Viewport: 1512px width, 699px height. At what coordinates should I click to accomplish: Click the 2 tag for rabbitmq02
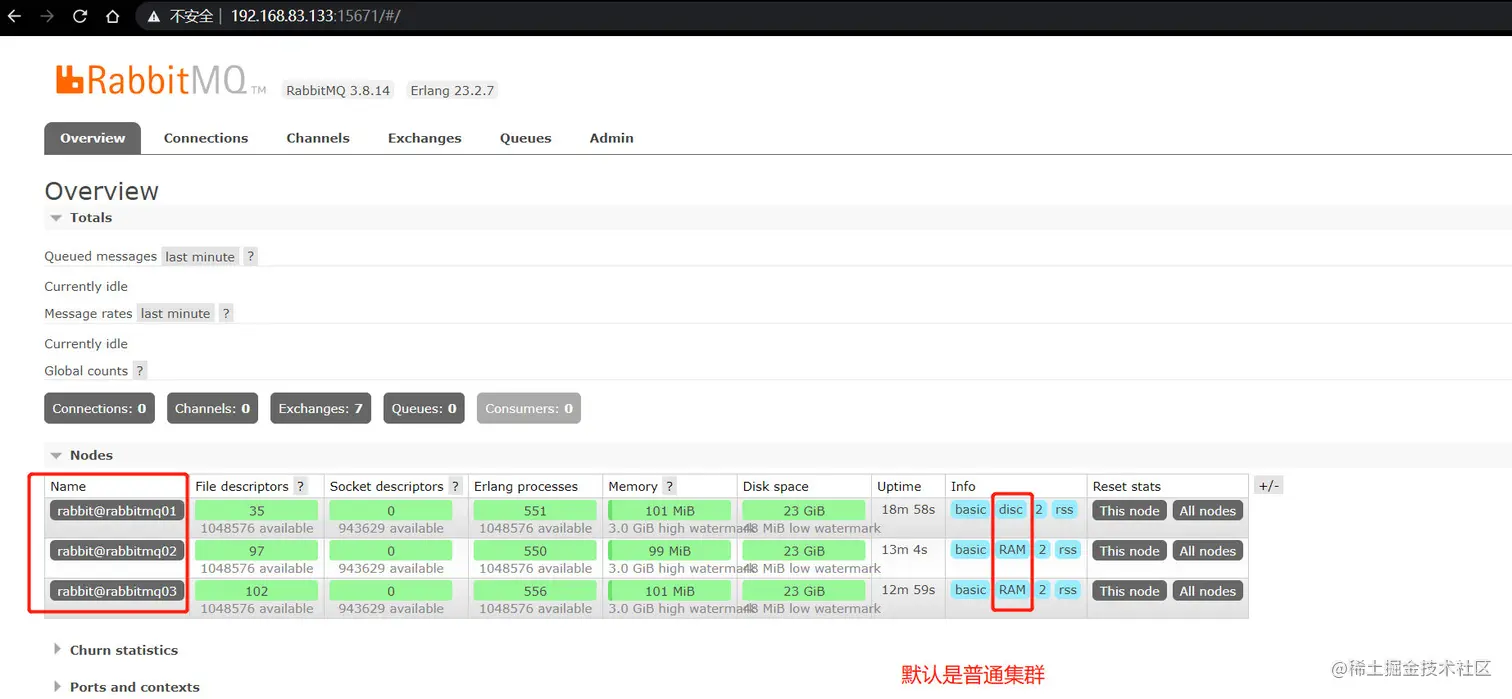click(1042, 550)
